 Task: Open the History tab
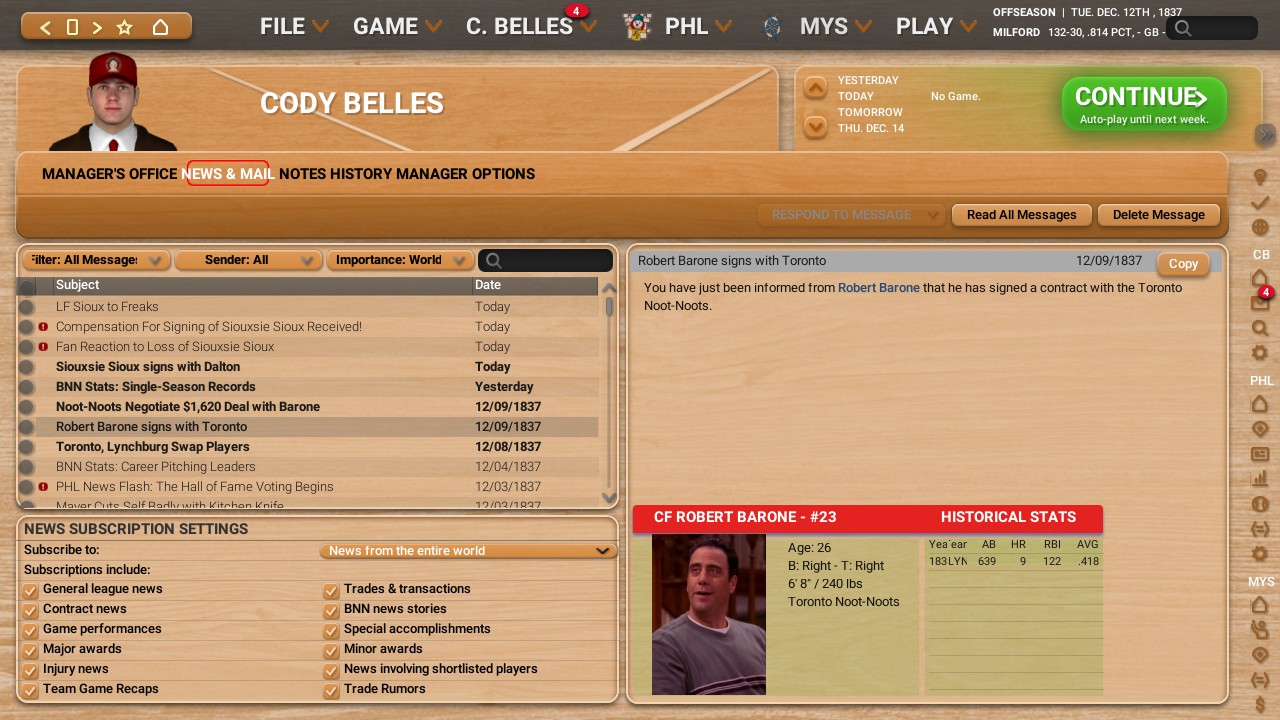(x=361, y=174)
